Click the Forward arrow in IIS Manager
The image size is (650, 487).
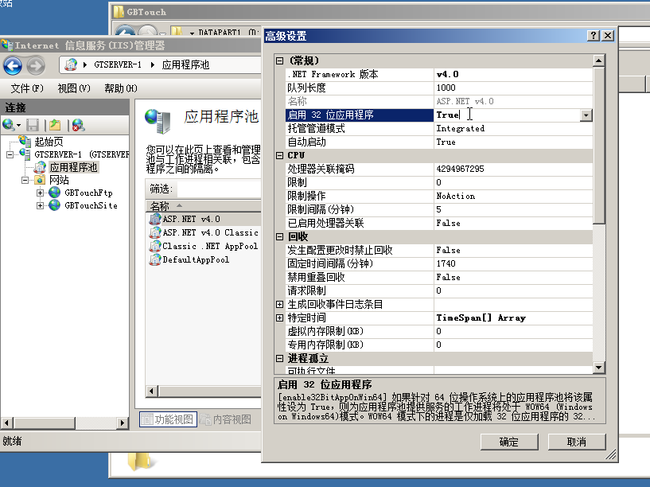[x=36, y=65]
